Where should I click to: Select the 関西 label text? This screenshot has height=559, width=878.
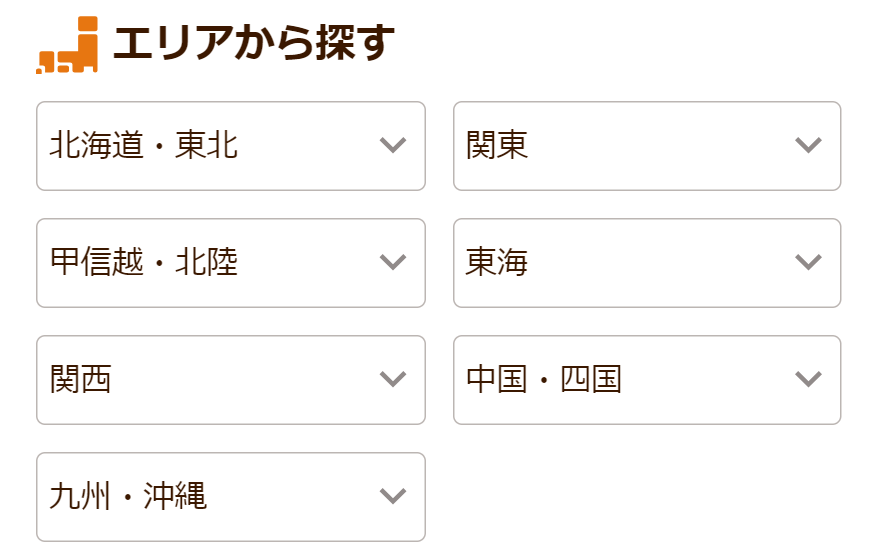click(x=81, y=380)
